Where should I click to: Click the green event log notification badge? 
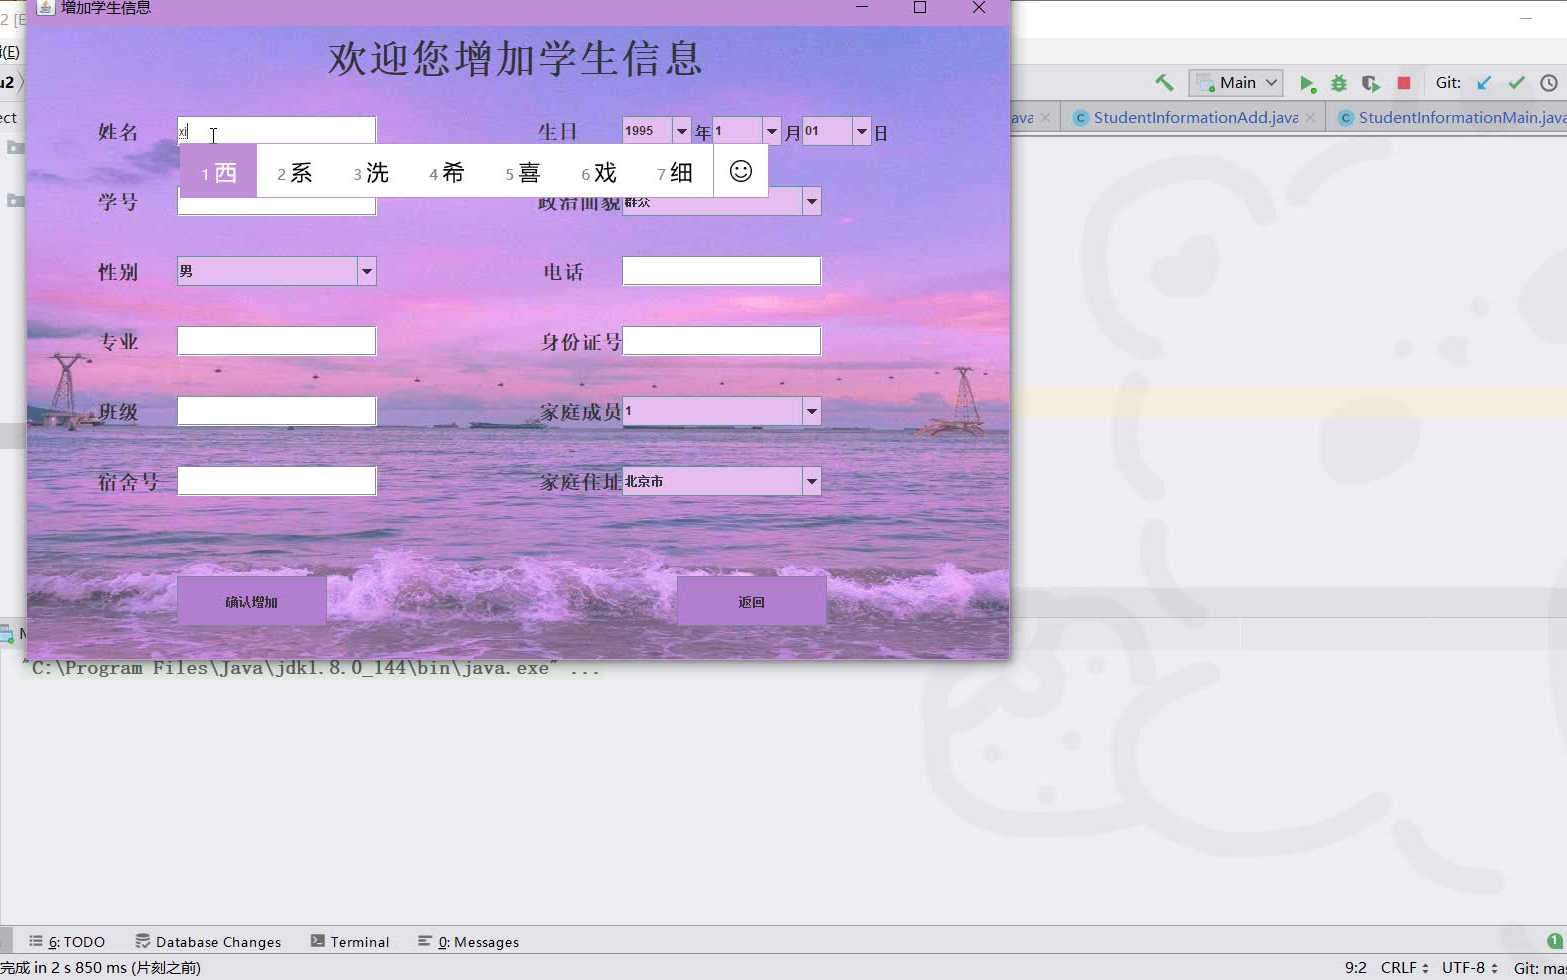(1555, 941)
